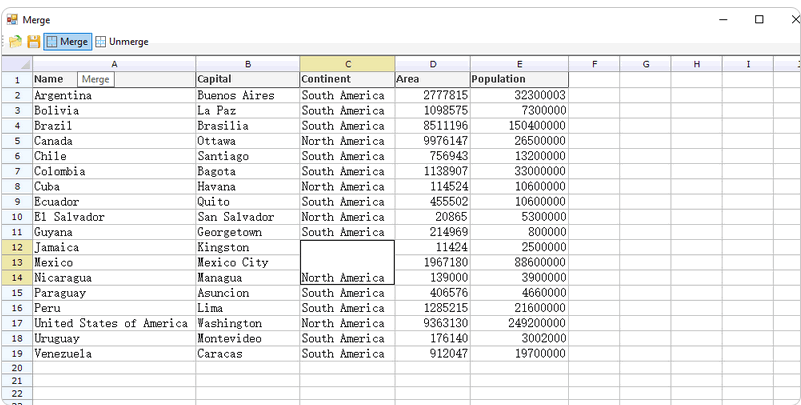Select population value 150400000

click(519, 126)
